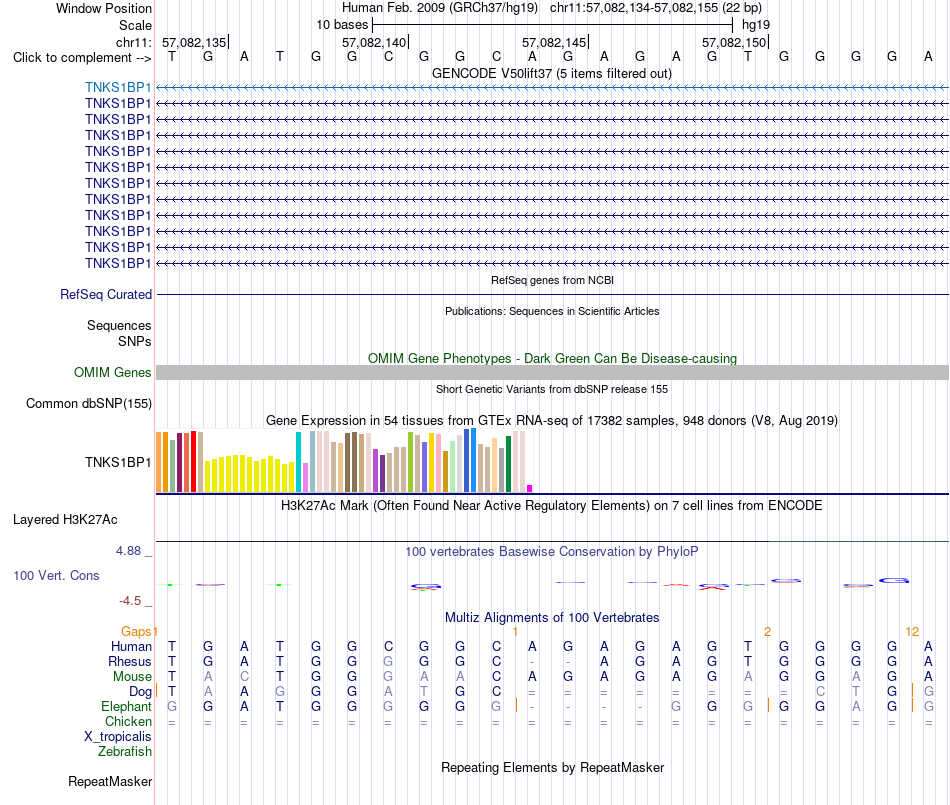Click position marker 57,082,140
950x805 pixels.
point(374,42)
